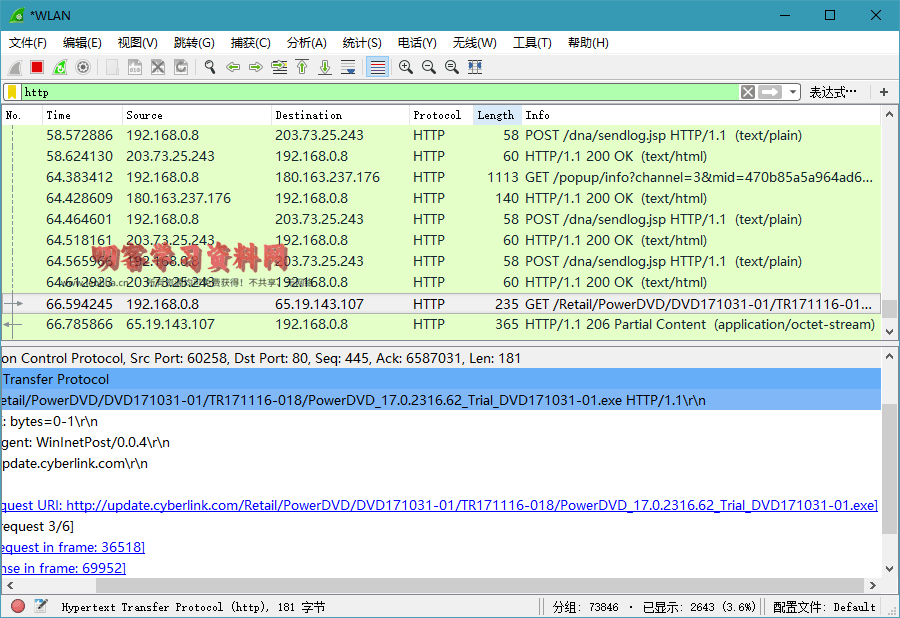Screen dimensions: 900x618
Task: Restart the current capture
Action: coord(60,67)
